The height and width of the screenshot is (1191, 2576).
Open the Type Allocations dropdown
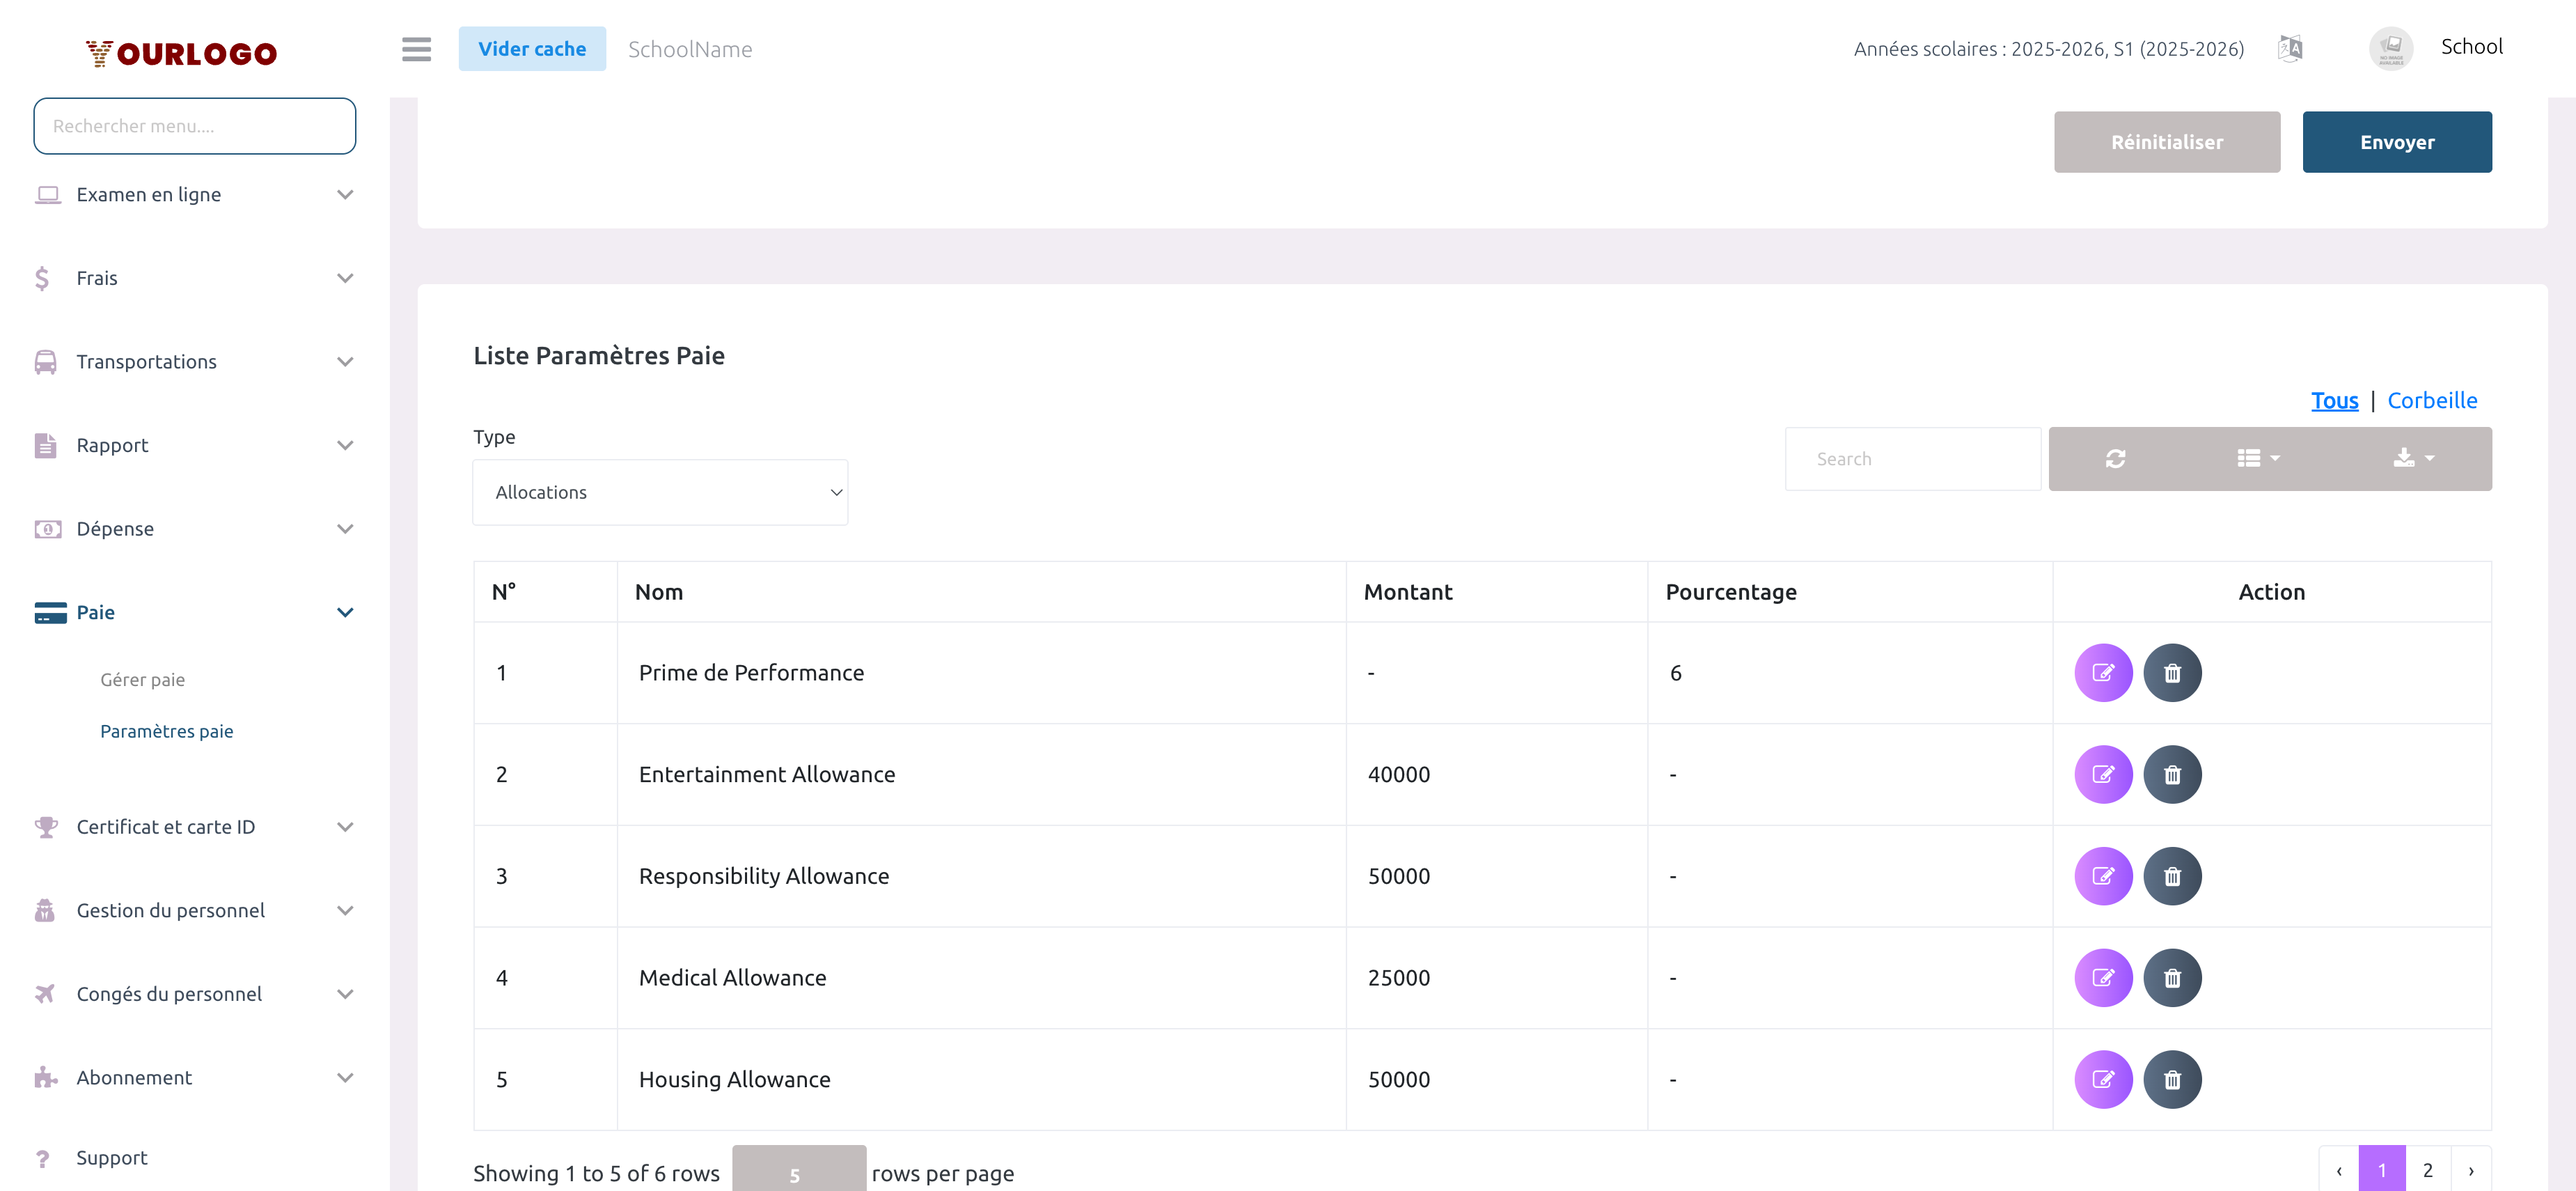click(660, 493)
